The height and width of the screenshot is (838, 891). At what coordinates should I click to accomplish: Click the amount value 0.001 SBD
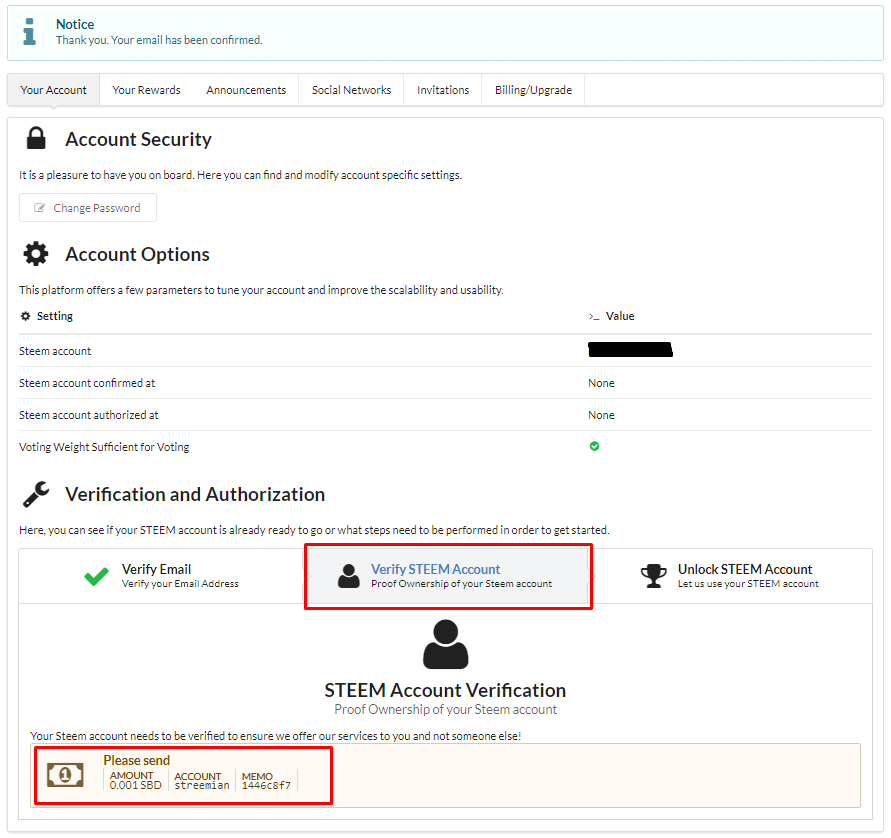pyautogui.click(x=135, y=785)
